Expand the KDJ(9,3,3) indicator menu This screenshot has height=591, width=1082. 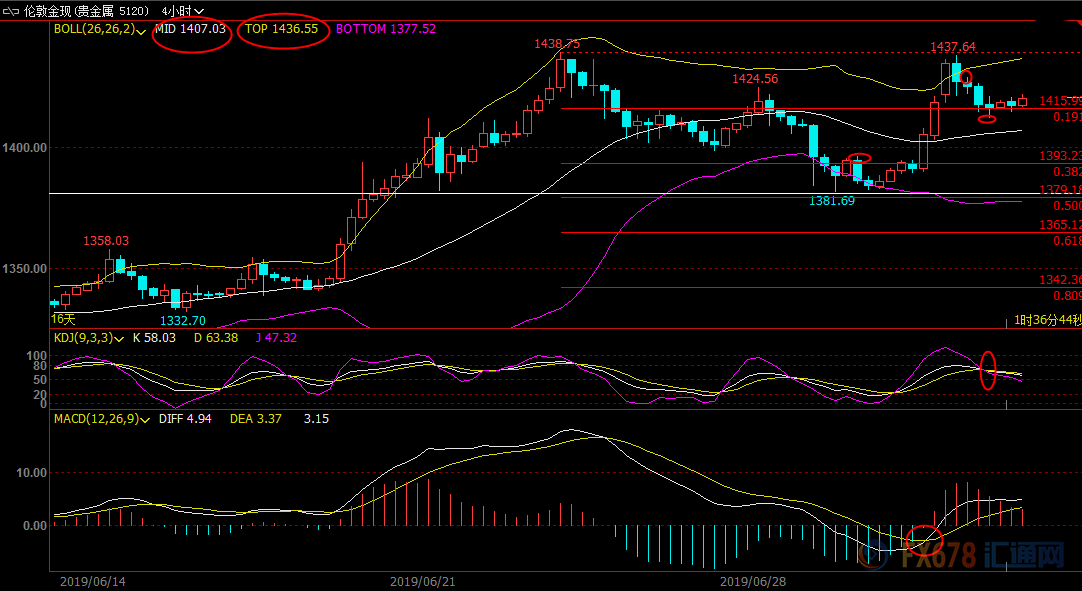coord(89,338)
